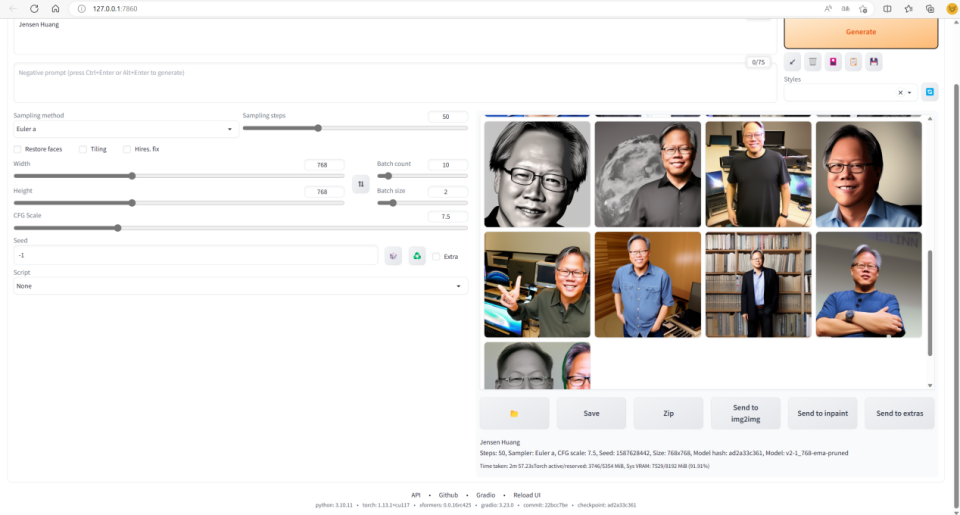960x515 pixels.
Task: Open the output folder icon button
Action: [514, 413]
